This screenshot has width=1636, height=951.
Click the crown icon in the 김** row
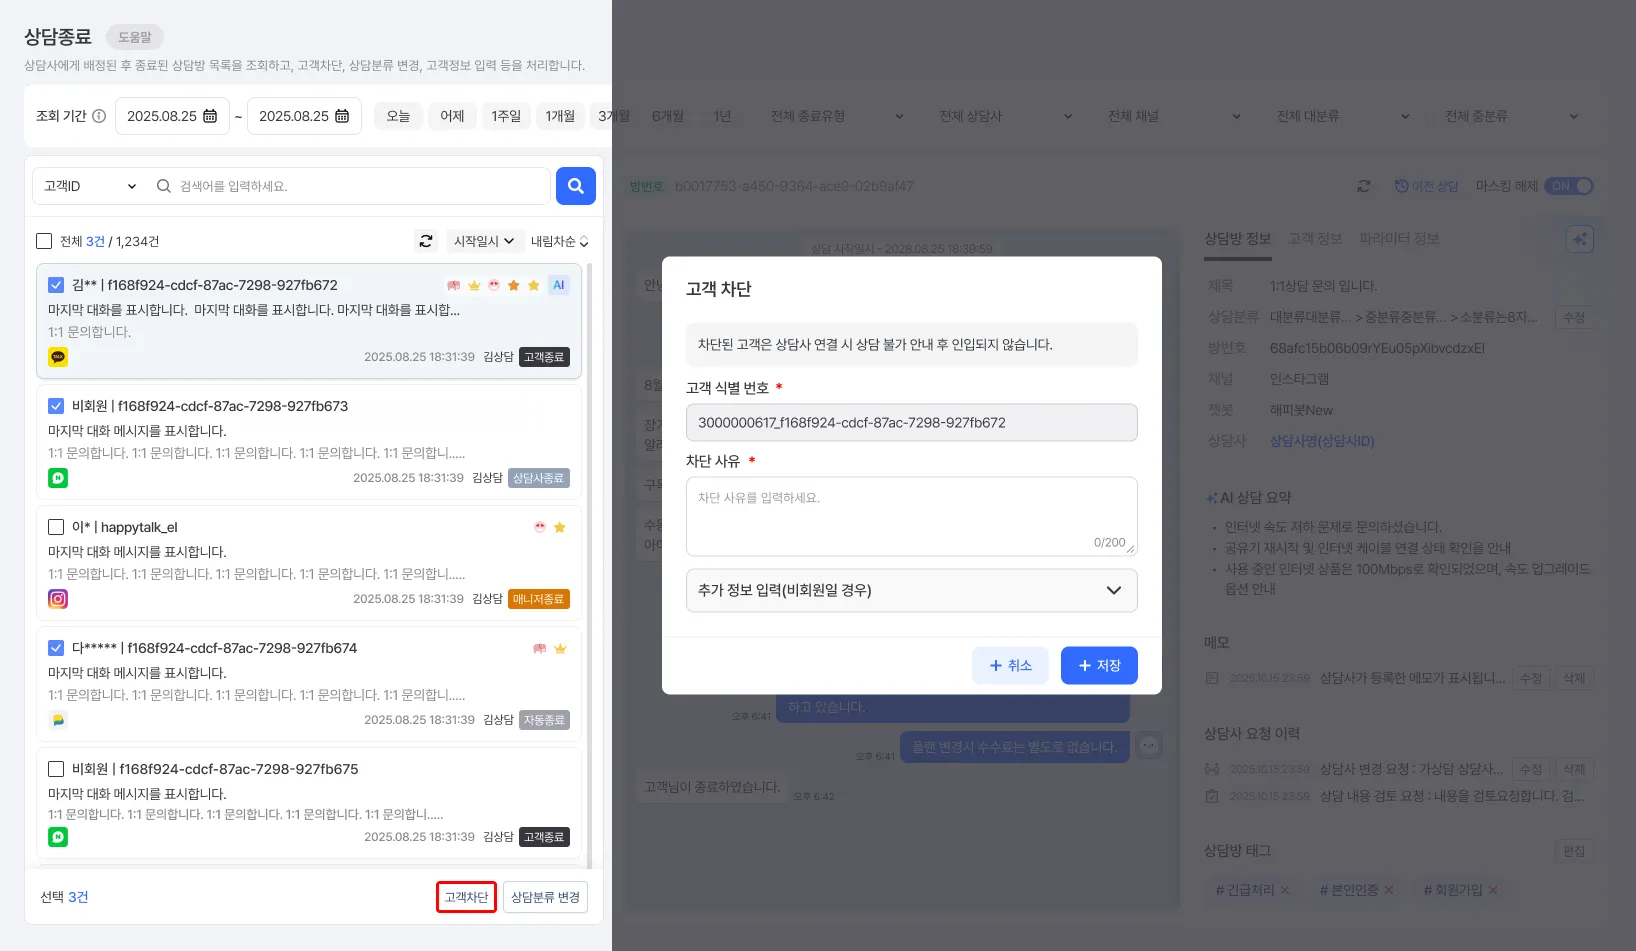tap(474, 285)
